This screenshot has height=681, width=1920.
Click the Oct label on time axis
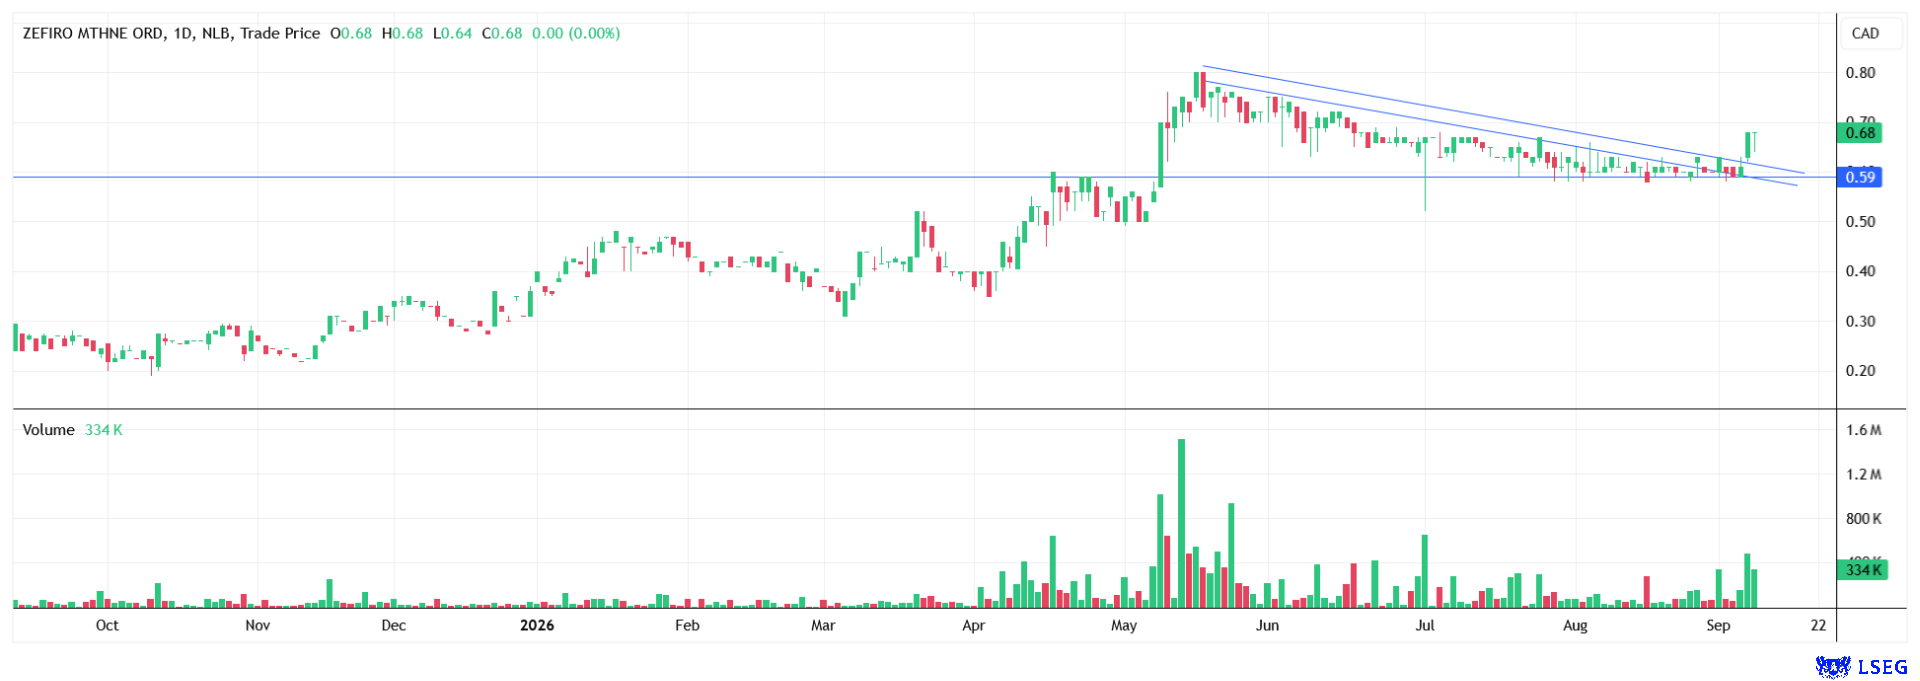click(x=107, y=625)
